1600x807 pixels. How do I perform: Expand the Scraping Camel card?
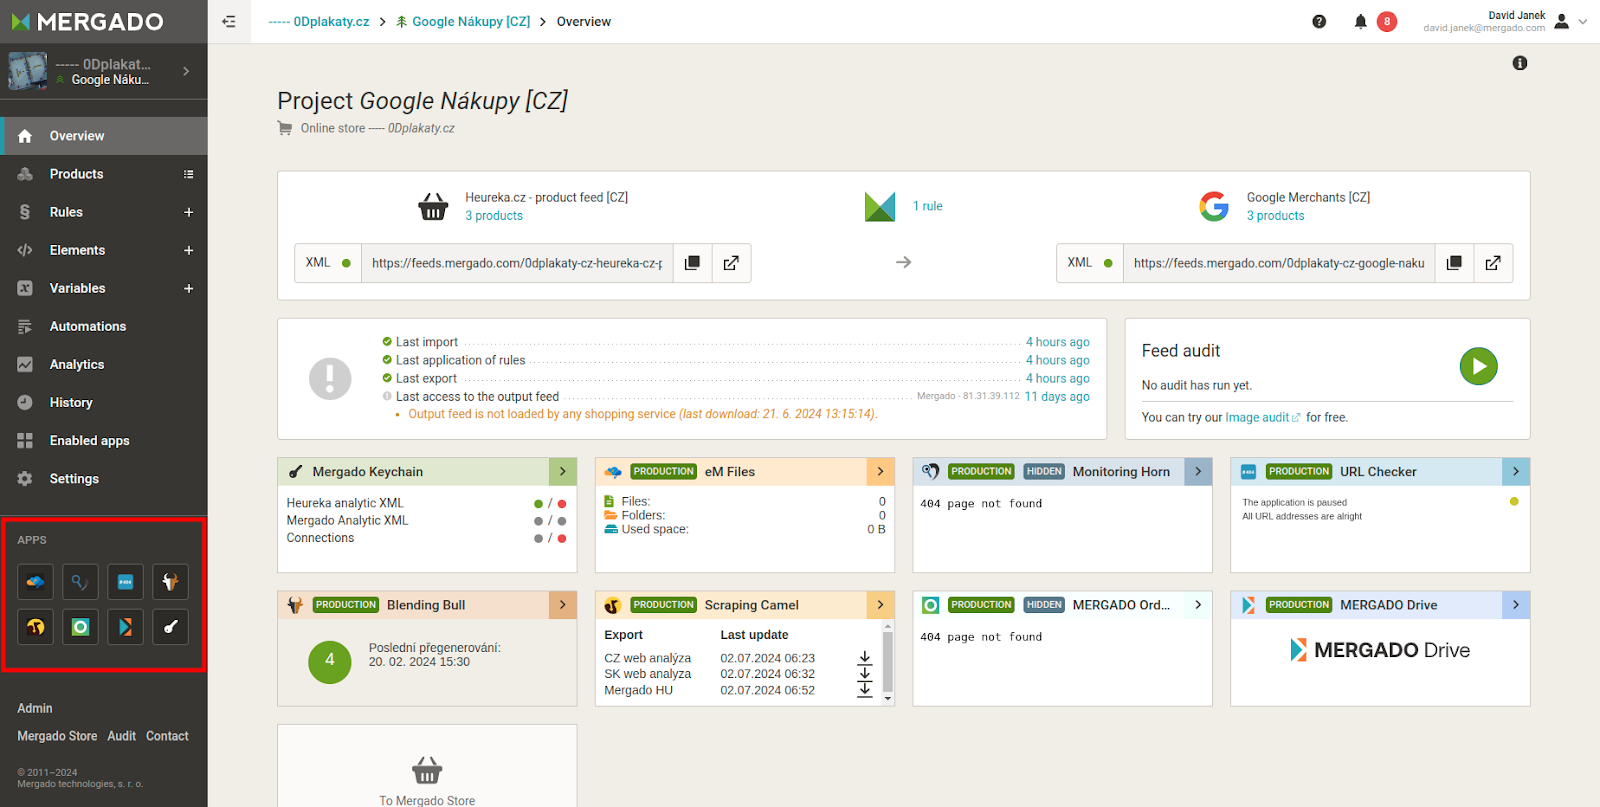tap(880, 605)
